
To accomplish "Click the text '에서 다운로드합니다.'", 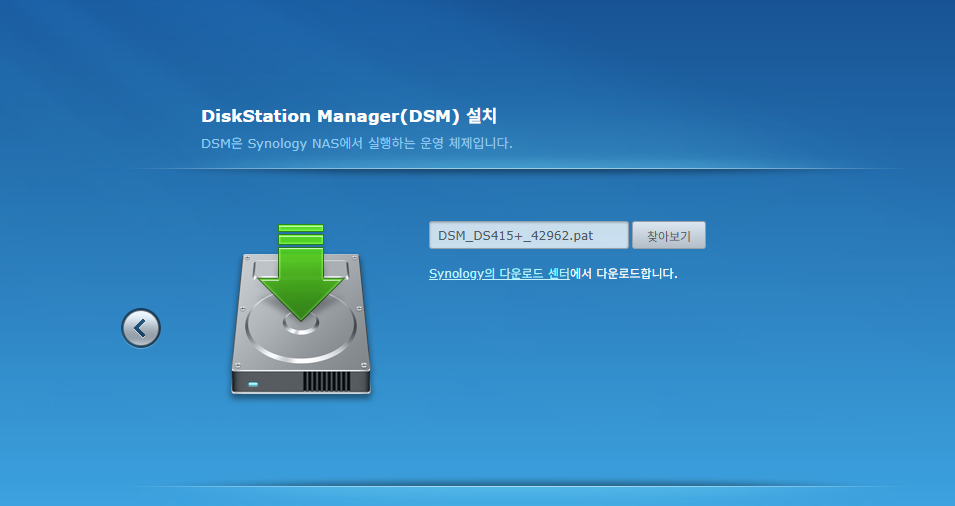I will point(624,274).
